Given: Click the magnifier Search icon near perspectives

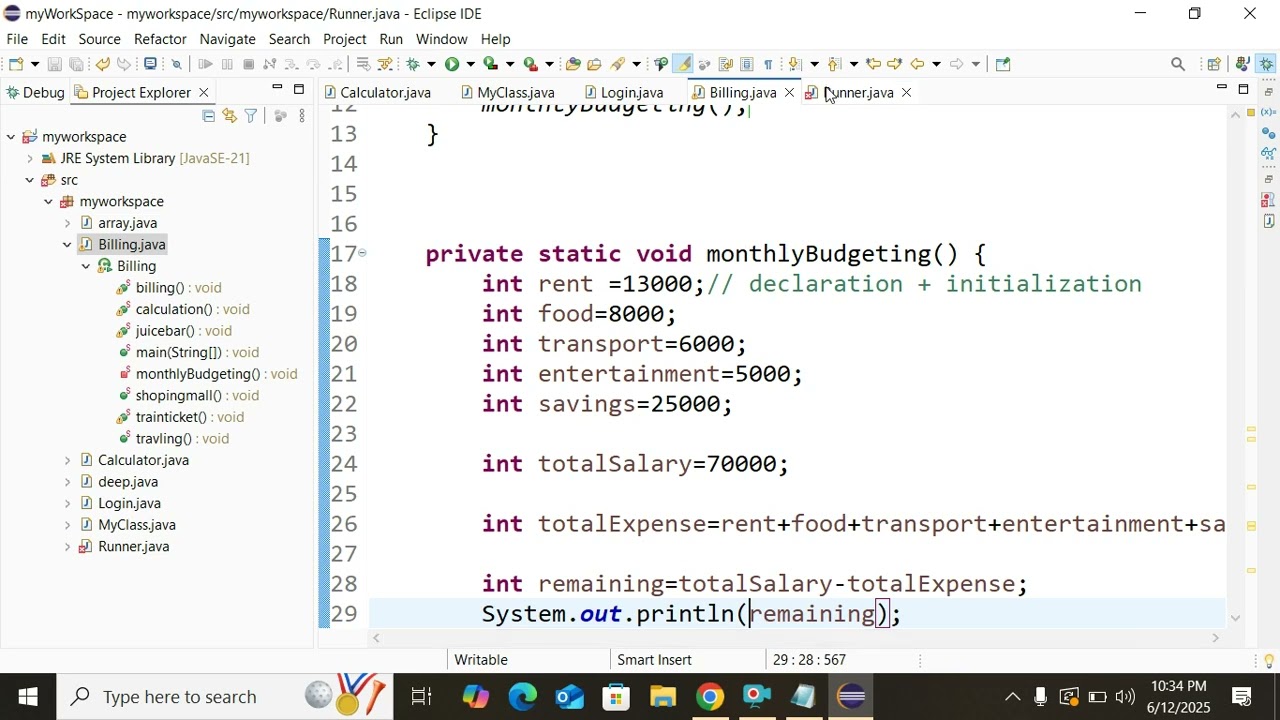Looking at the screenshot, I should coord(1178,64).
